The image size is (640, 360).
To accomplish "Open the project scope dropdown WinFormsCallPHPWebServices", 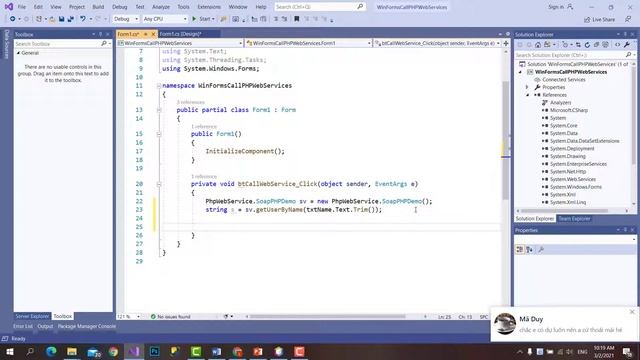I will coord(180,43).
